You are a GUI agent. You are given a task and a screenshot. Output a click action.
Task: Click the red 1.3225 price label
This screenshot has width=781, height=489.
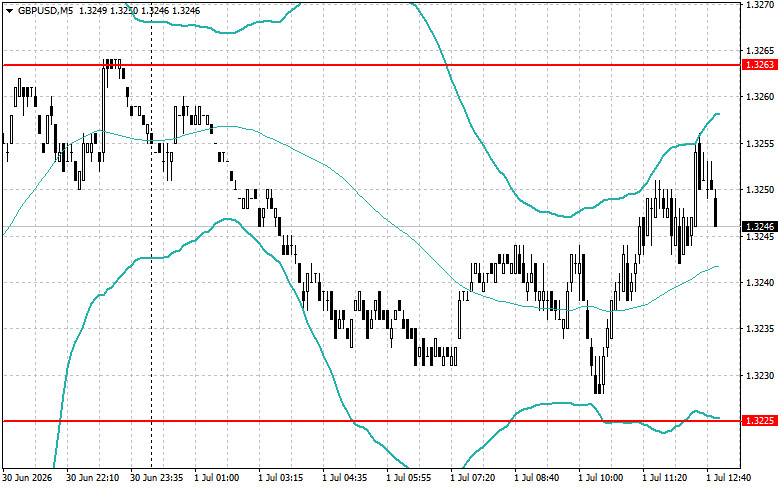pos(760,421)
